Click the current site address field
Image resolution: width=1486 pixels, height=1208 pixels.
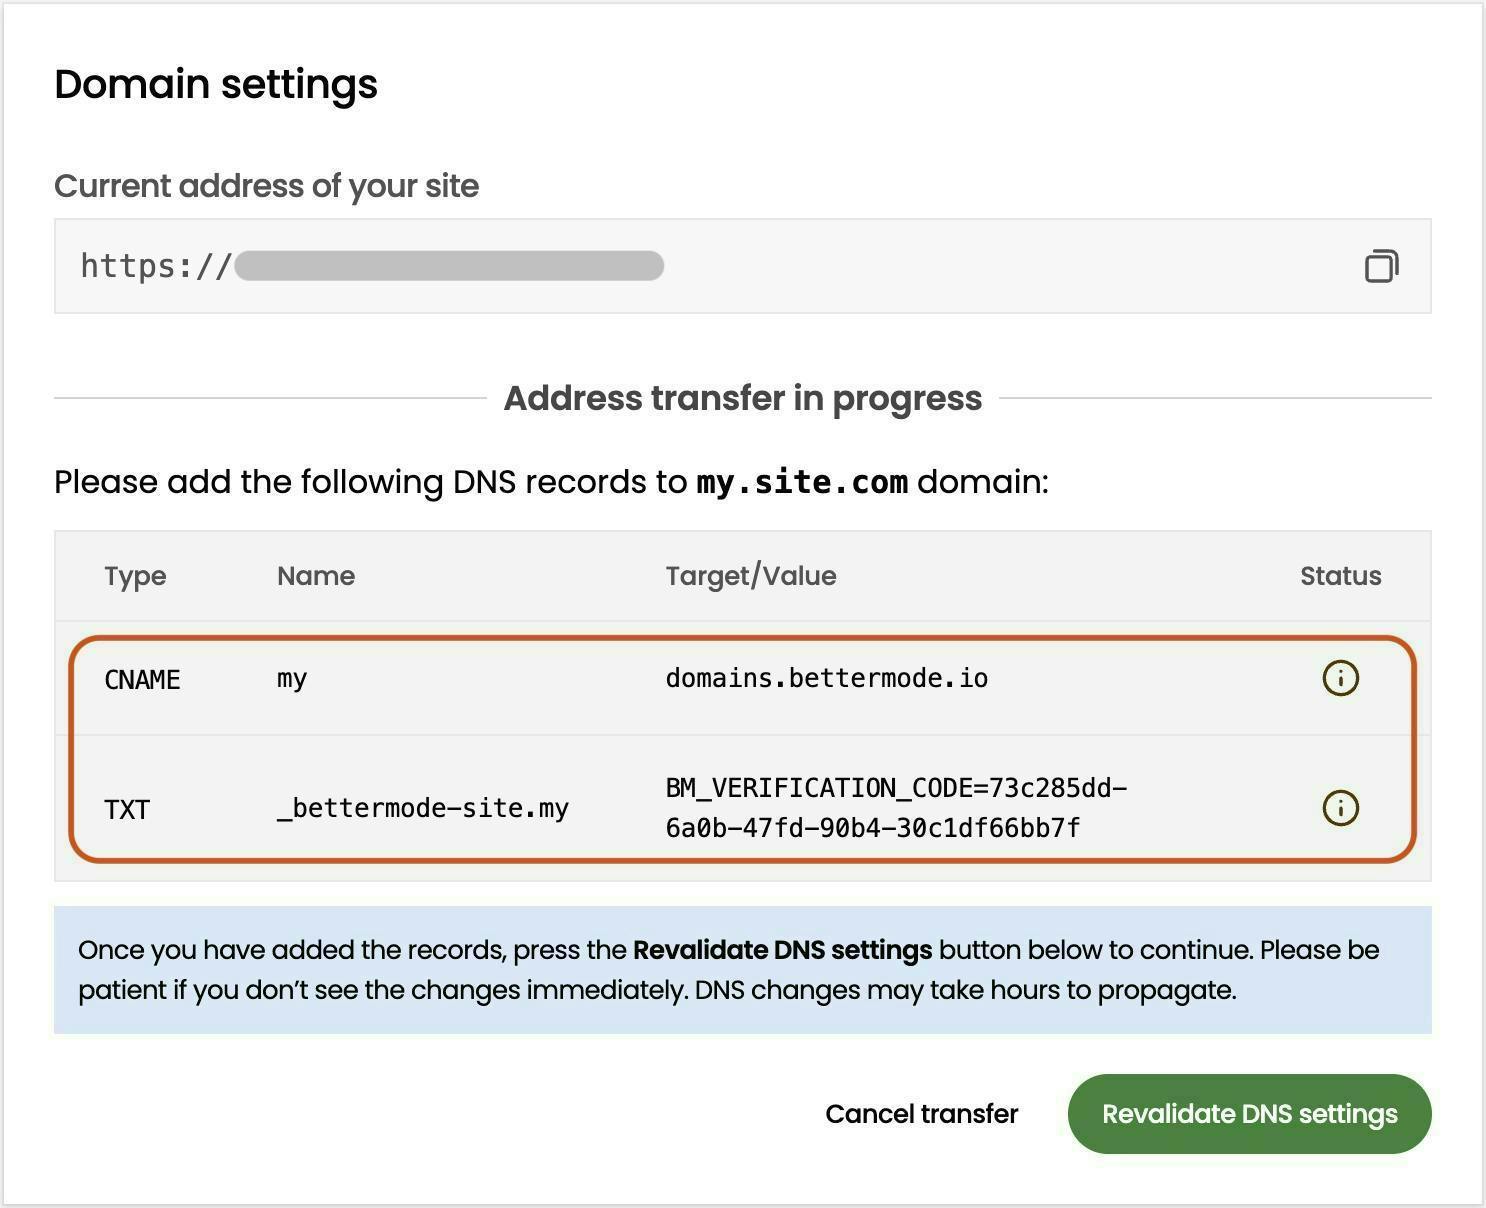point(700,266)
